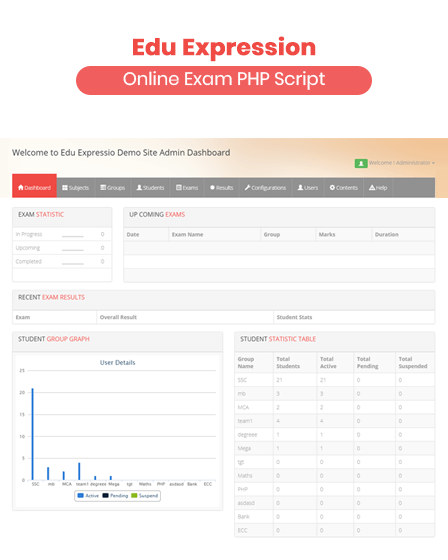Select the team1 row in statistic table

point(335,421)
